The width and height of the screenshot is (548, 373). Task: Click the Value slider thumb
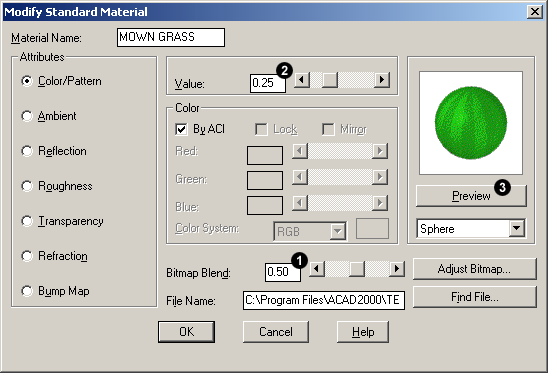point(330,80)
